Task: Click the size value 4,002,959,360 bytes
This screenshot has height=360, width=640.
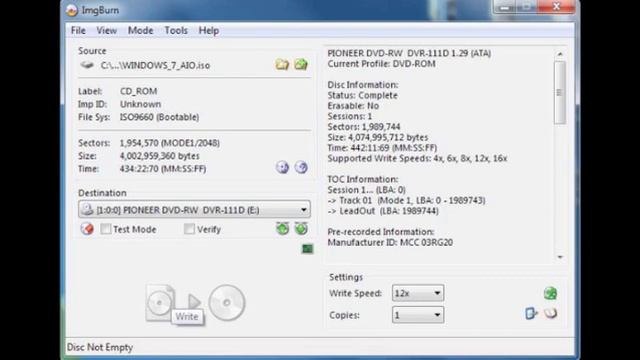Action: click(x=160, y=156)
